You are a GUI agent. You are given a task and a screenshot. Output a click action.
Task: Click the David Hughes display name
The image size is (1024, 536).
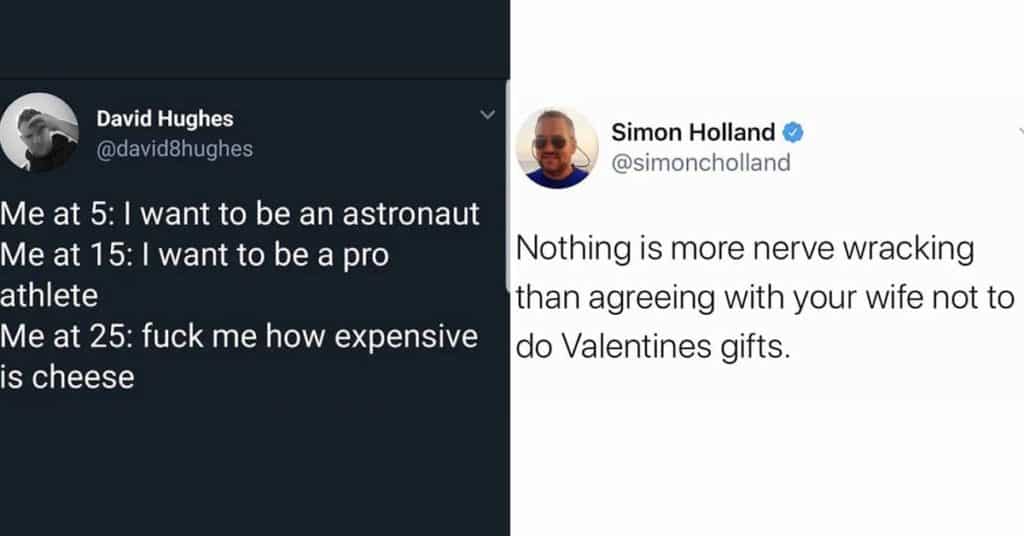pyautogui.click(x=165, y=119)
